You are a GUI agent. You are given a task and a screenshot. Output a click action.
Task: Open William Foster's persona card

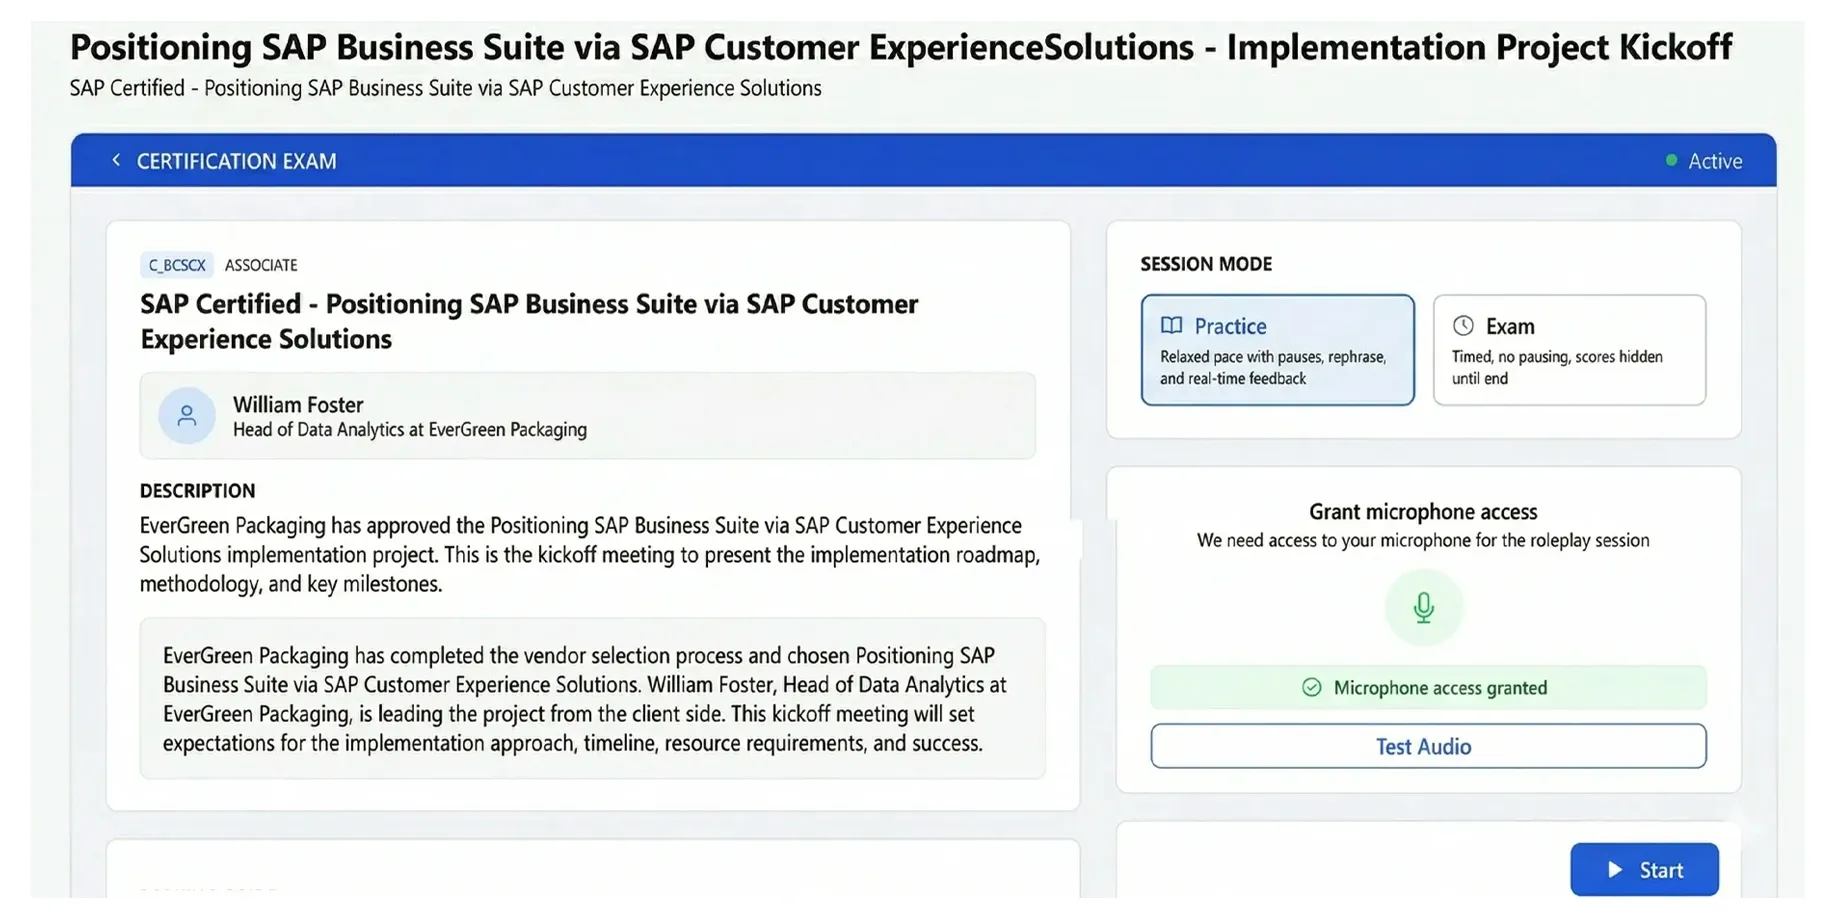(x=587, y=416)
